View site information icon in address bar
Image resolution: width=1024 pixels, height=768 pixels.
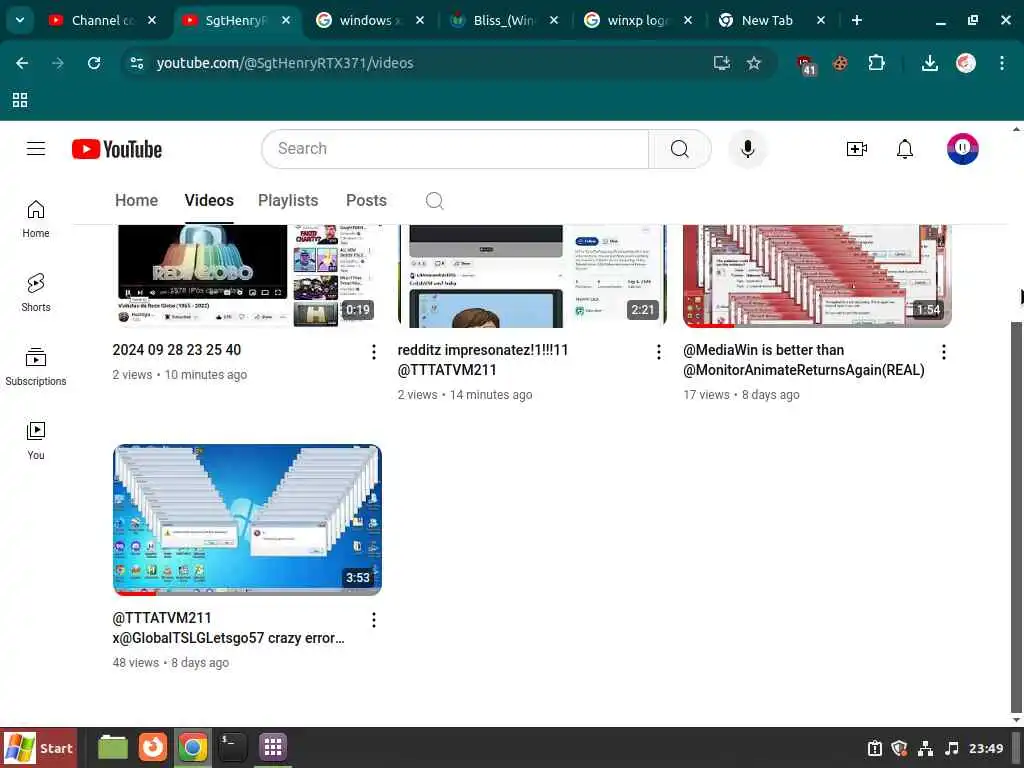(137, 63)
